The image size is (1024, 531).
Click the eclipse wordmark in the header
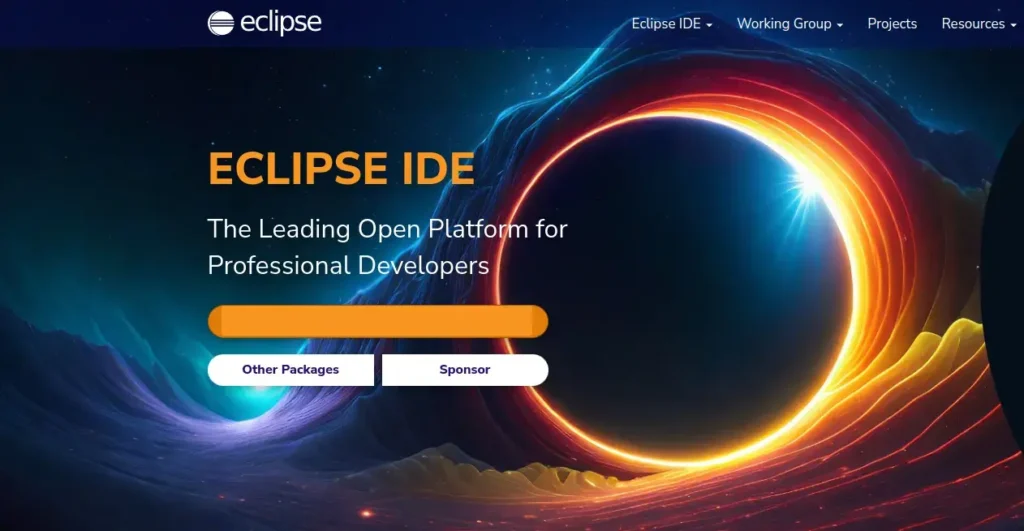[280, 22]
